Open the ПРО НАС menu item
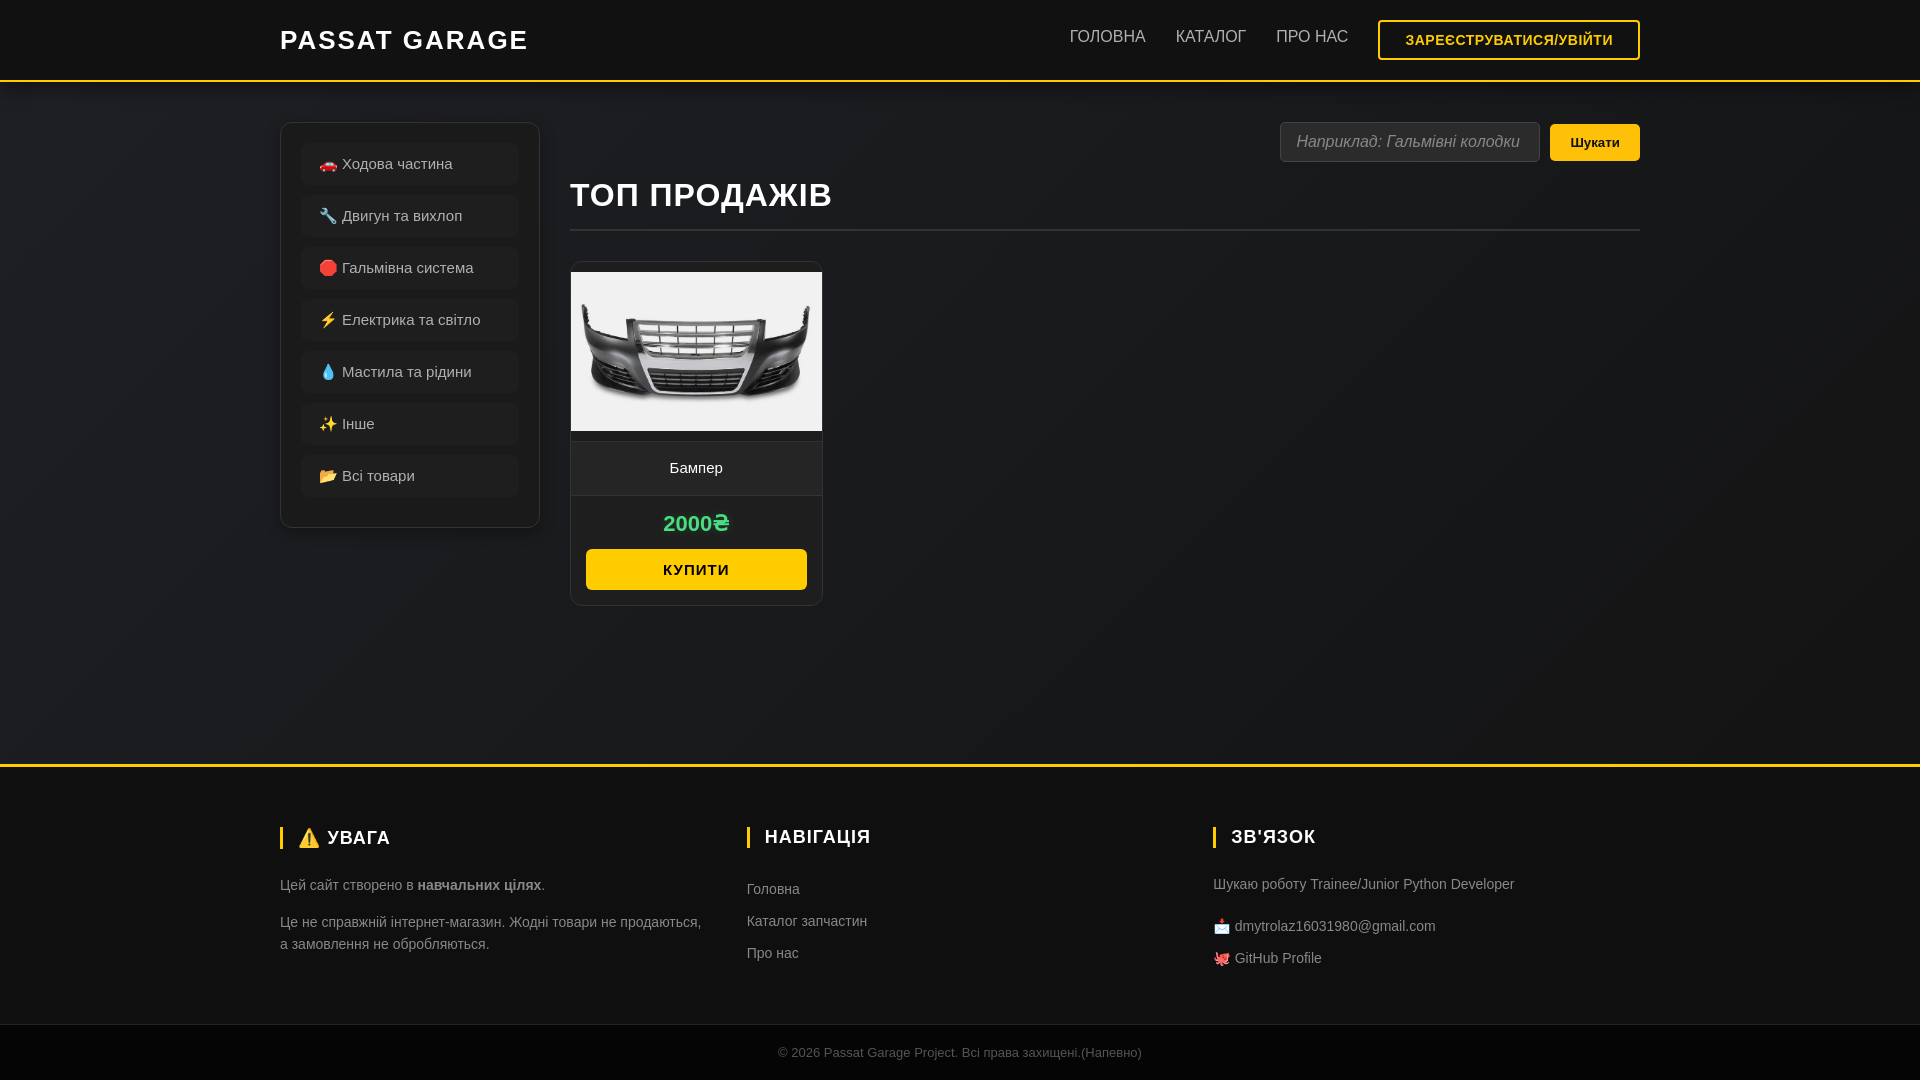This screenshot has height=1080, width=1920. pyautogui.click(x=1311, y=37)
